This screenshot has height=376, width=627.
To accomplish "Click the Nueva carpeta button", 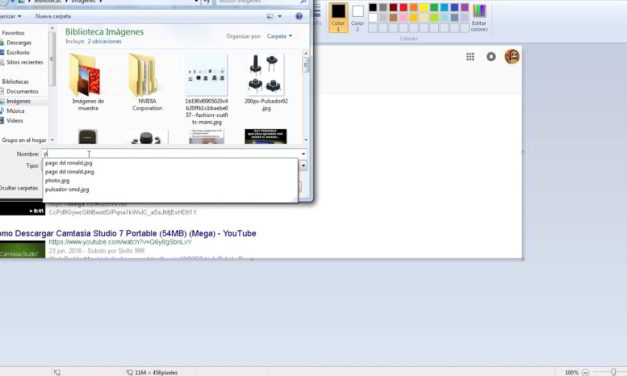I will (x=53, y=16).
